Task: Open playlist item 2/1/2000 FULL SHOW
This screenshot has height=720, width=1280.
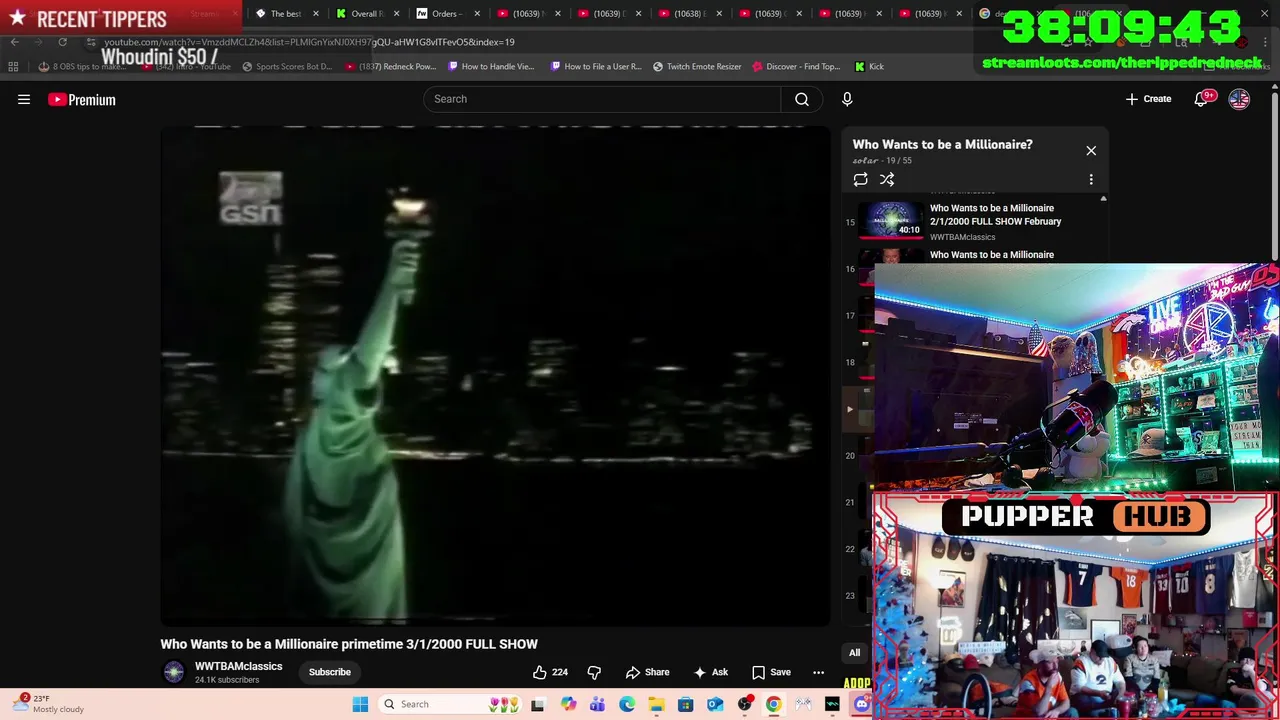Action: click(x=995, y=215)
